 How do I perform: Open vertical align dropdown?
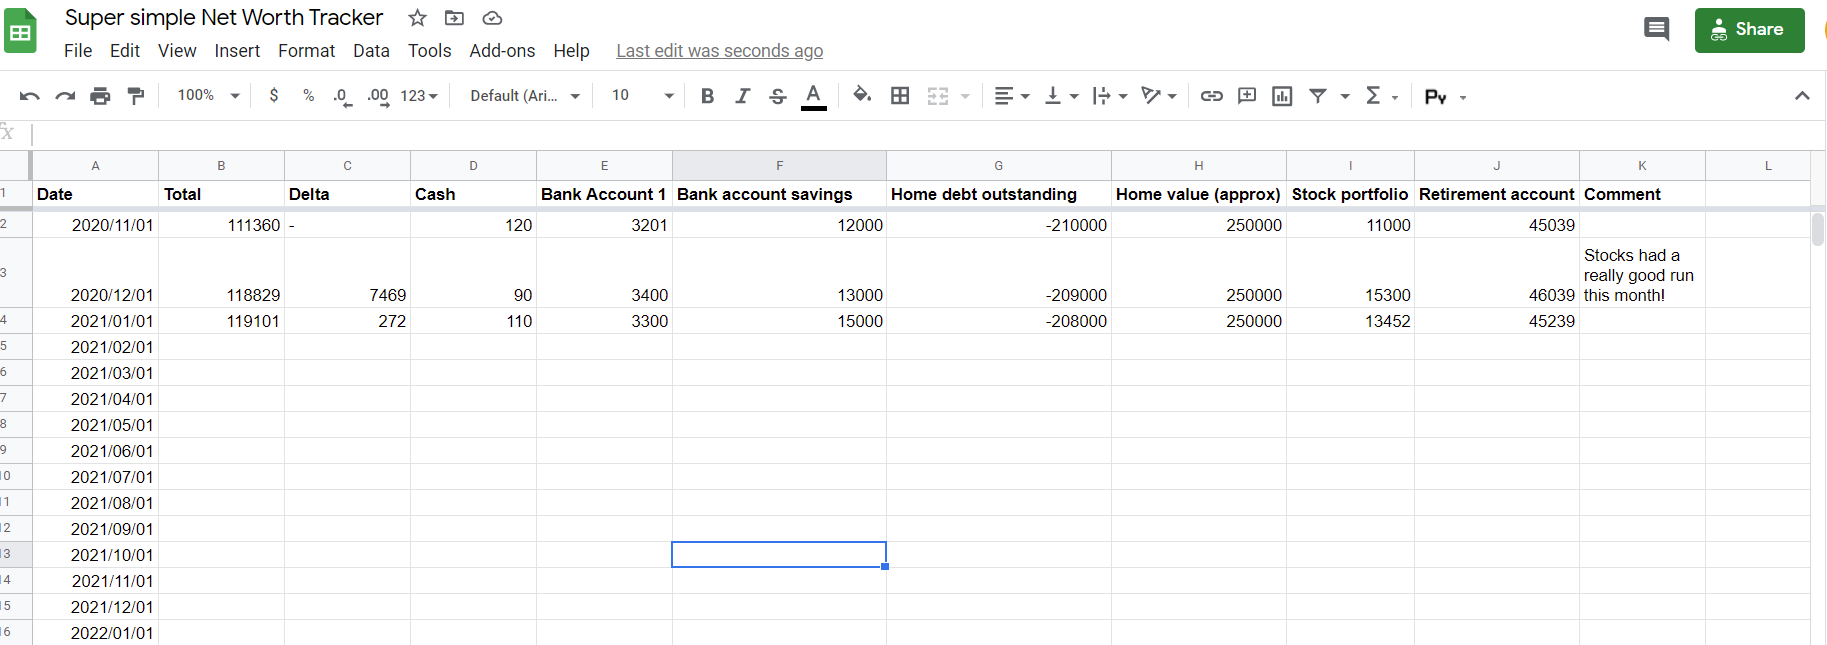coord(1062,96)
